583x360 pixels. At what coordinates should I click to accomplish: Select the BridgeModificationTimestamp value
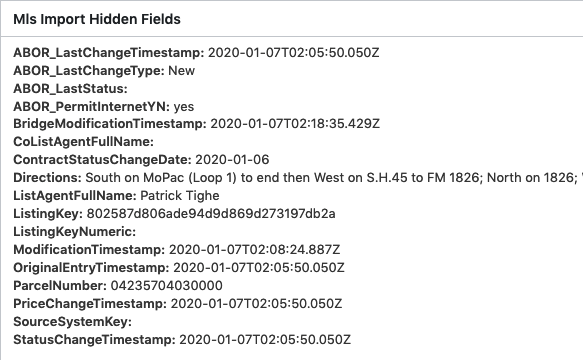click(295, 123)
